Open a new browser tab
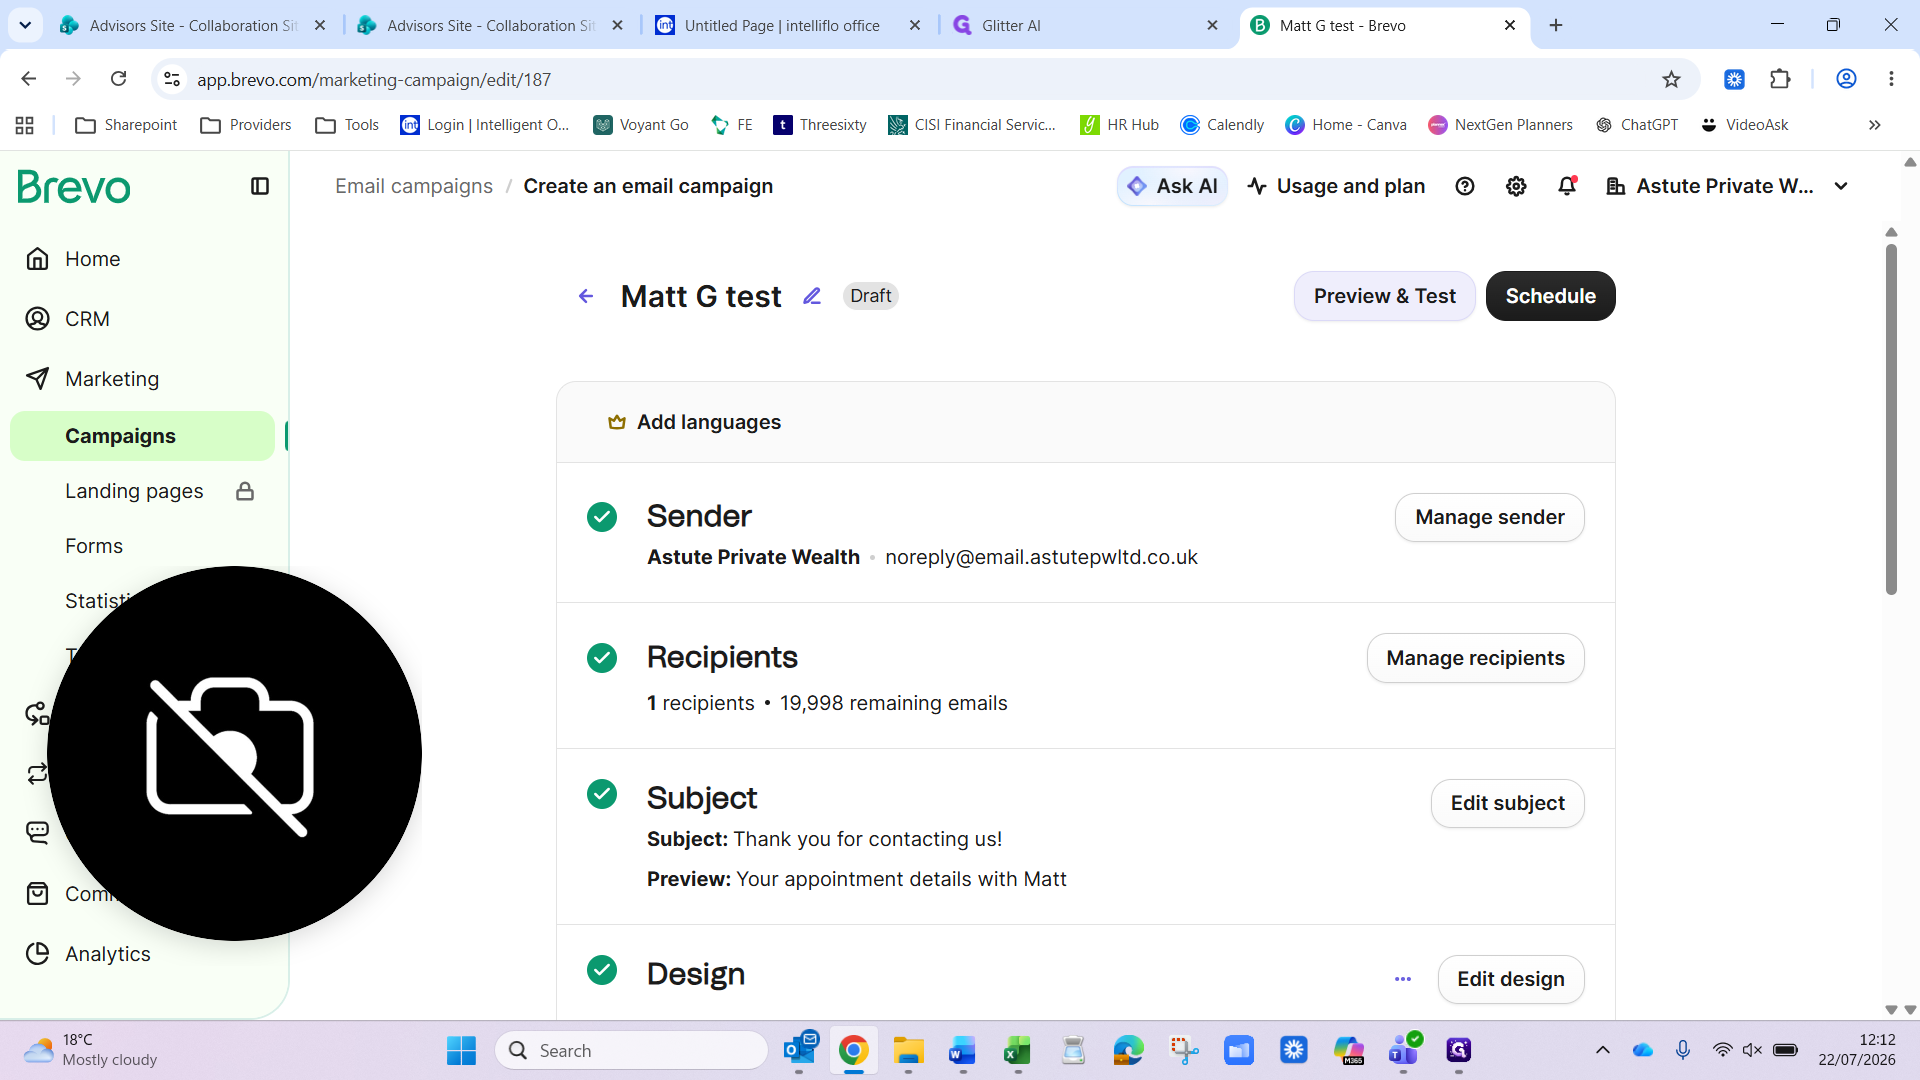The image size is (1920, 1080). click(x=1556, y=25)
